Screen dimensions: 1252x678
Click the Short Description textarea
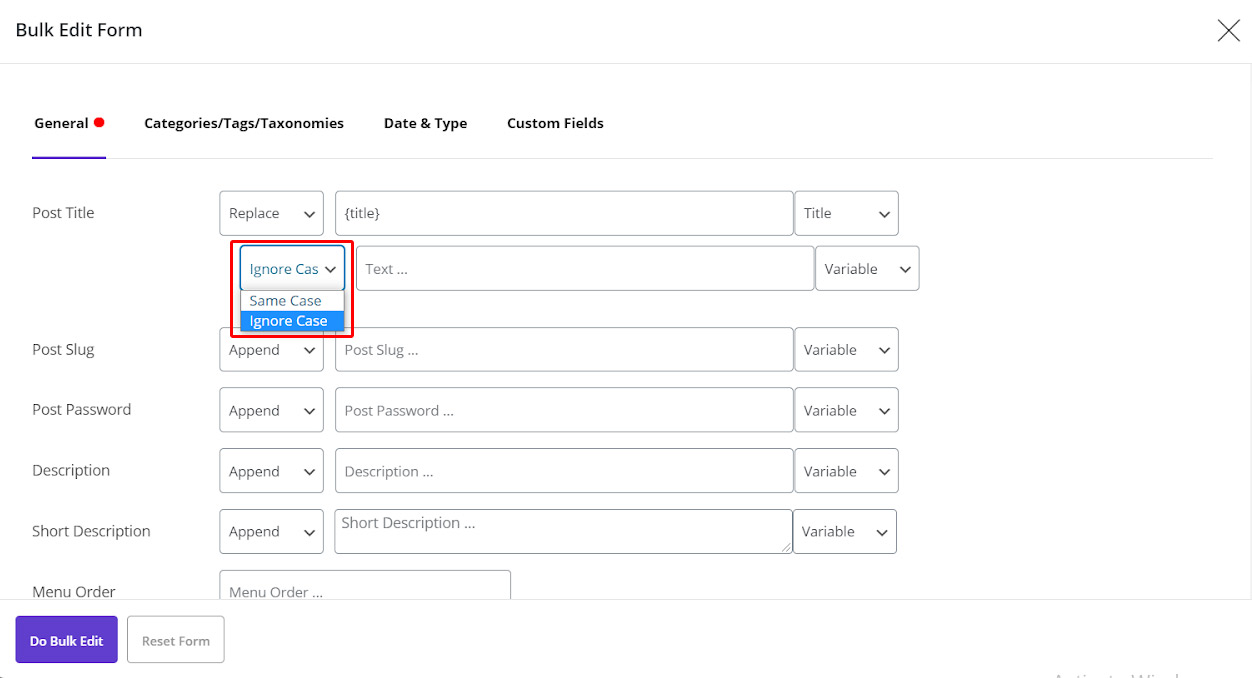pyautogui.click(x=564, y=531)
